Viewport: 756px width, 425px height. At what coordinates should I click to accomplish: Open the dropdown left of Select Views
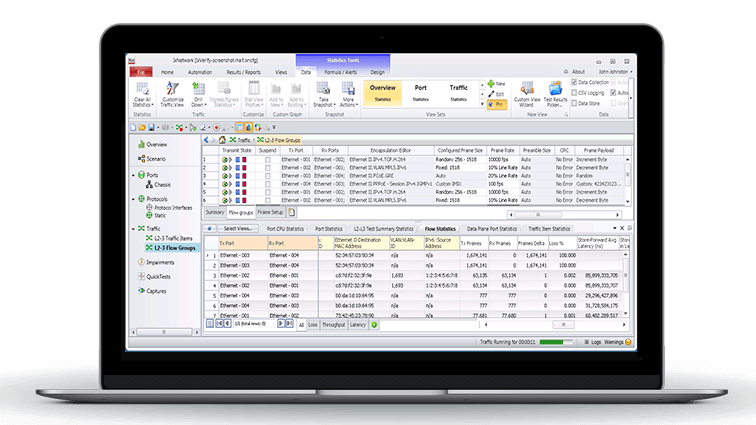[209, 229]
